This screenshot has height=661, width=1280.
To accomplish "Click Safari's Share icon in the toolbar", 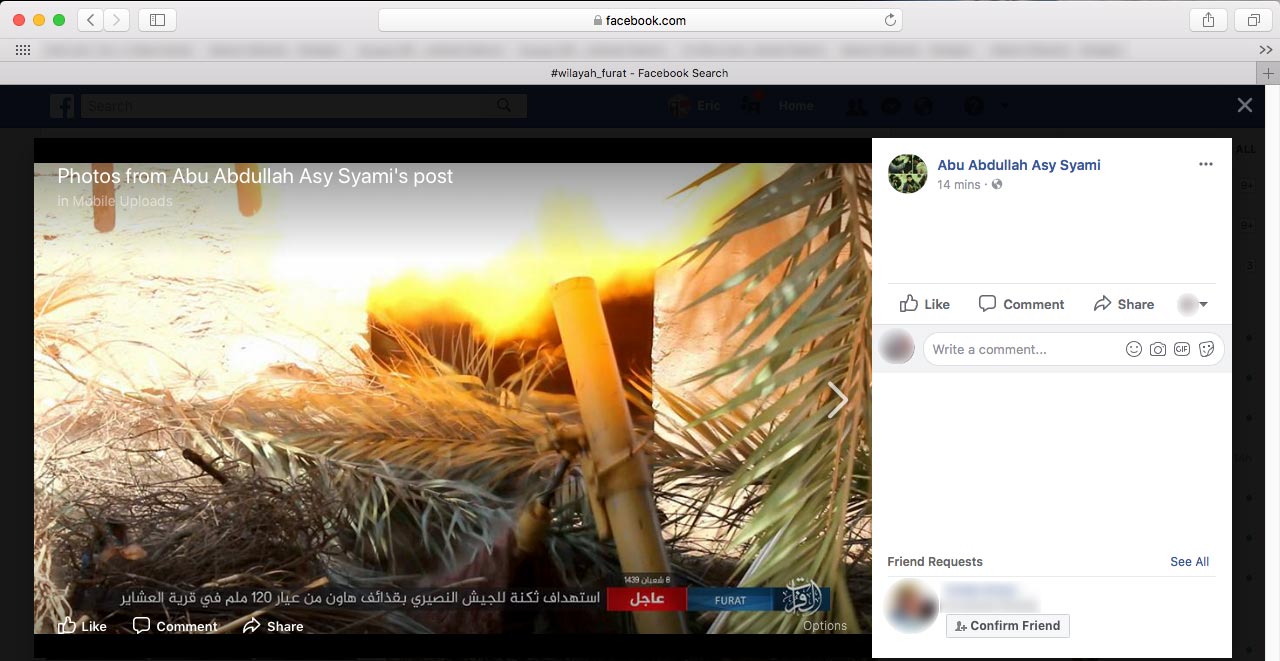I will tap(1208, 20).
